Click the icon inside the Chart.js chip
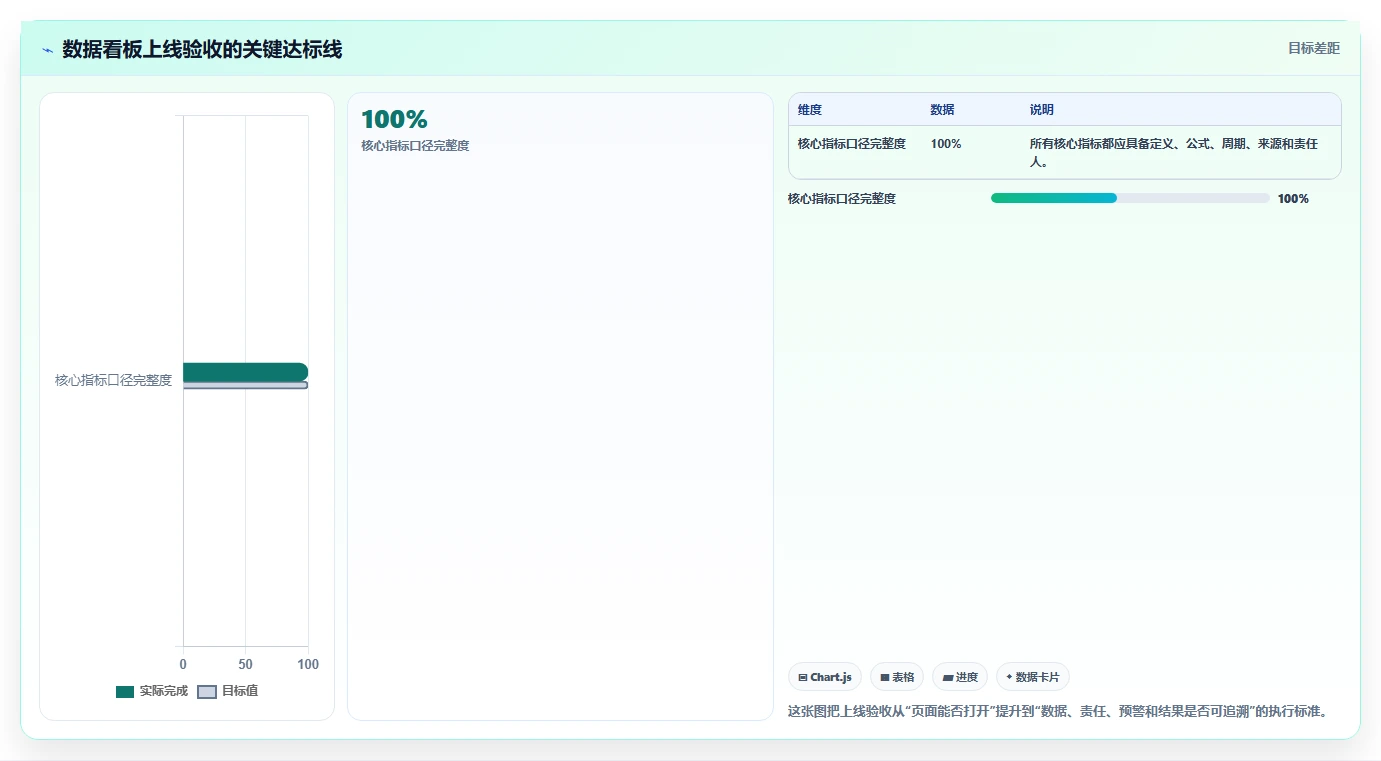The width and height of the screenshot is (1381, 761). tap(803, 678)
